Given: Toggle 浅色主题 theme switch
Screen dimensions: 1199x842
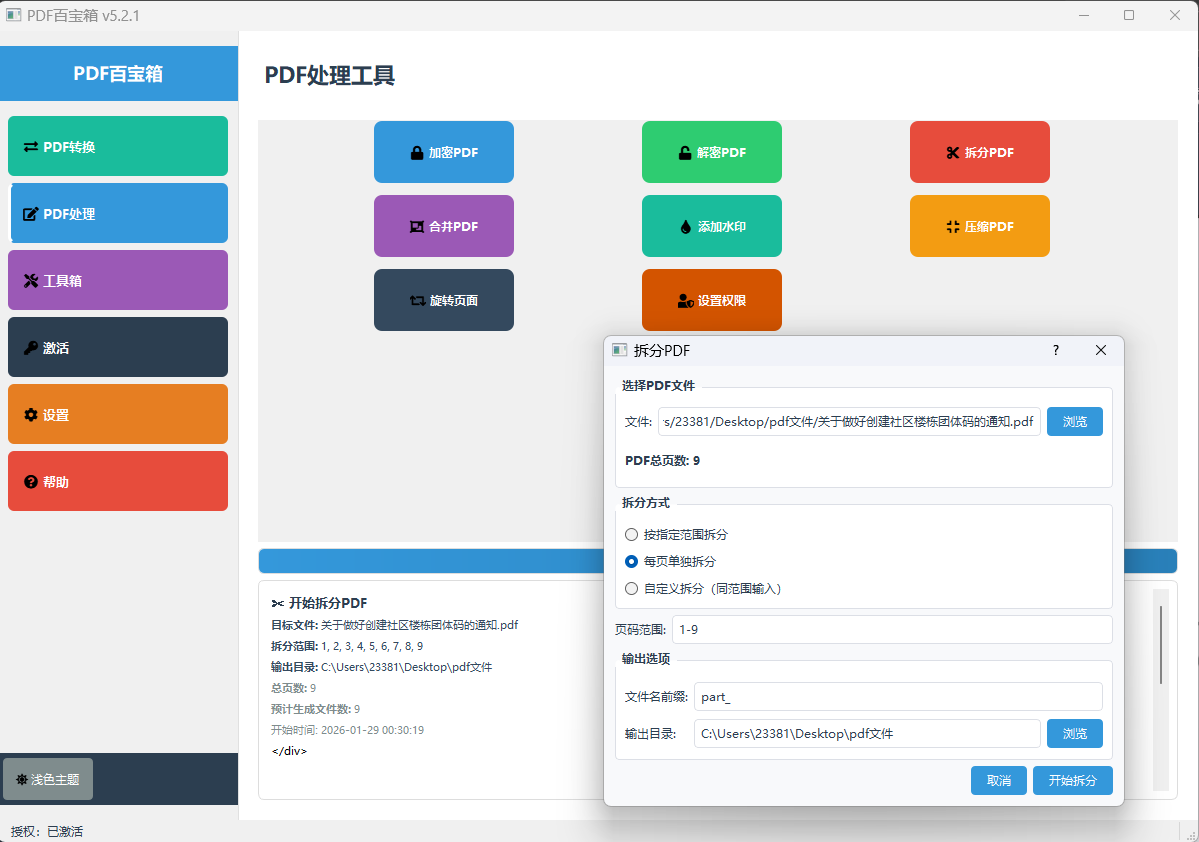Looking at the screenshot, I should tap(48, 779).
